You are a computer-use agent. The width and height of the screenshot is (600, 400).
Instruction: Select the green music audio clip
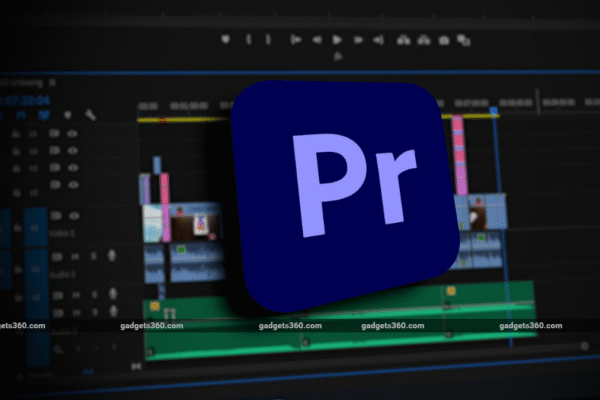339,323
